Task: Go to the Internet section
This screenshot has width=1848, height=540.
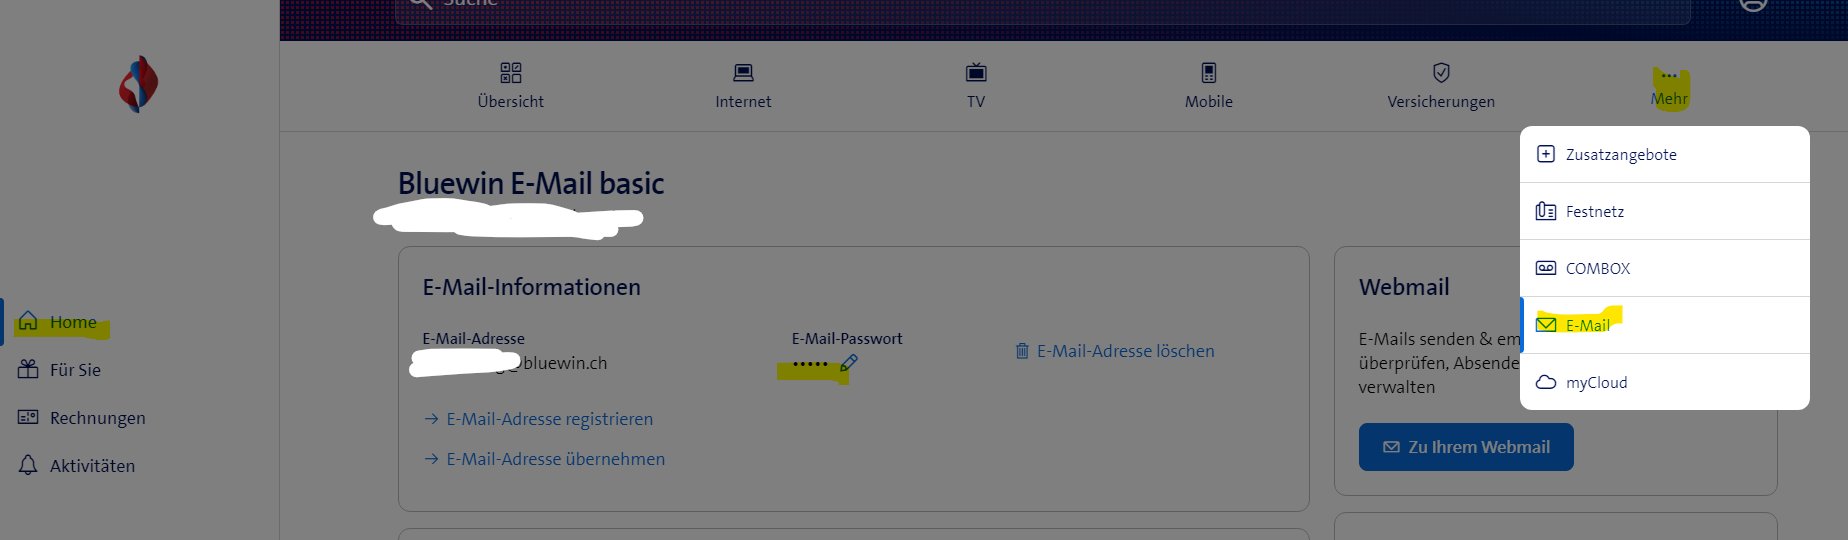Action: point(743,86)
